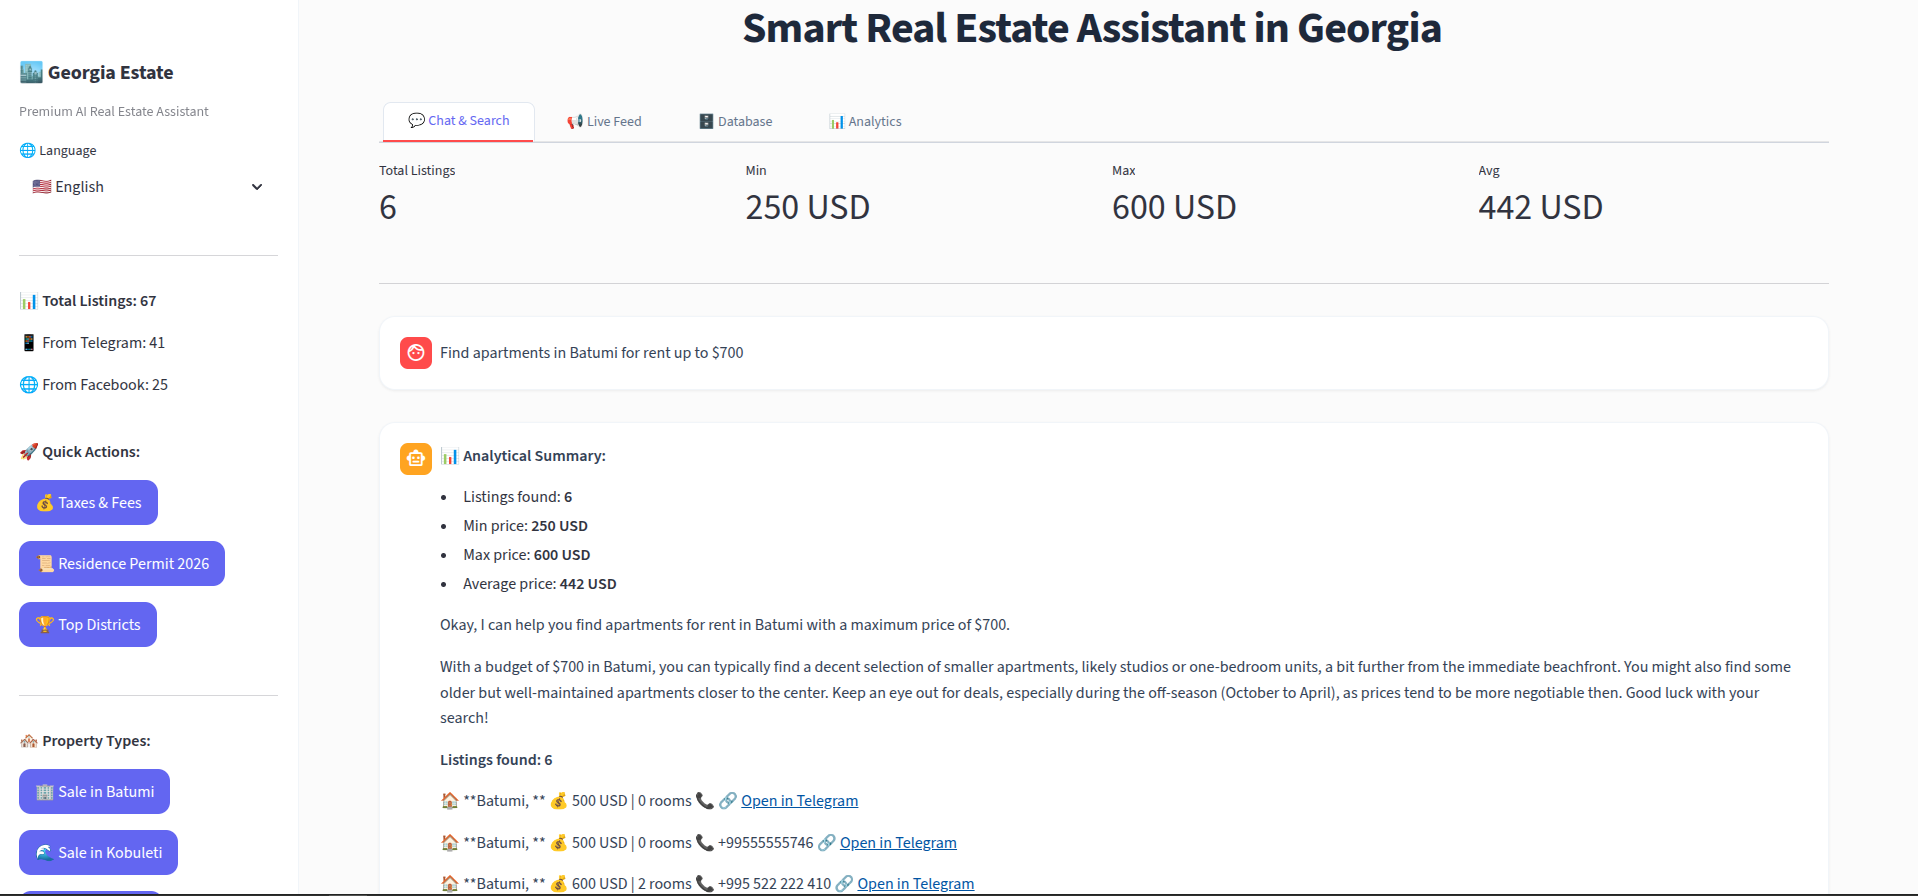Open the Live Feed tab
Viewport: 1918px width, 896px height.
click(604, 122)
